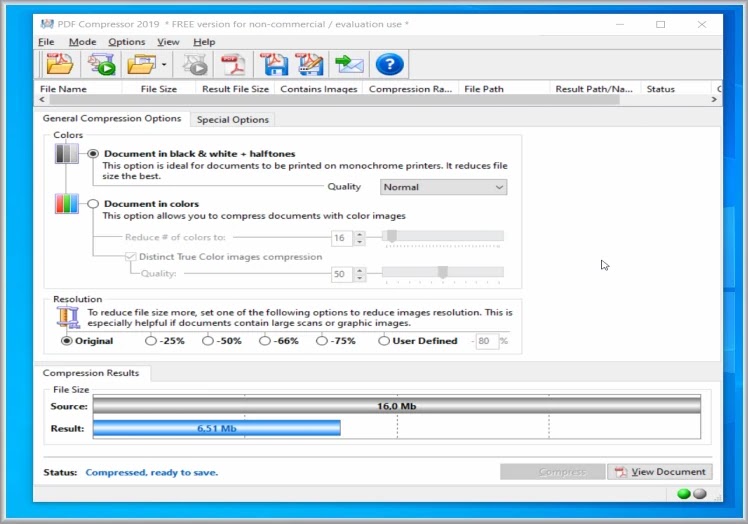Select -25% resolution option

pos(151,341)
